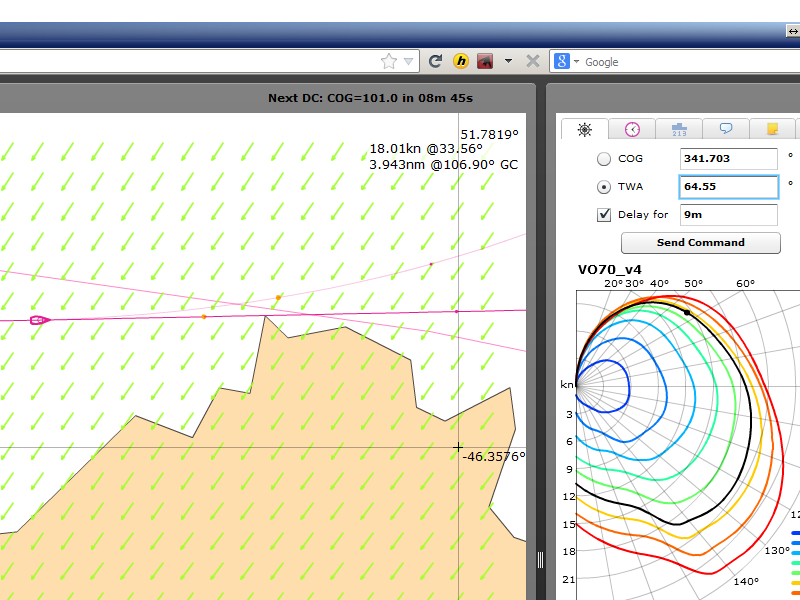
Task: Stop page loading with the X icon
Action: coord(533,62)
